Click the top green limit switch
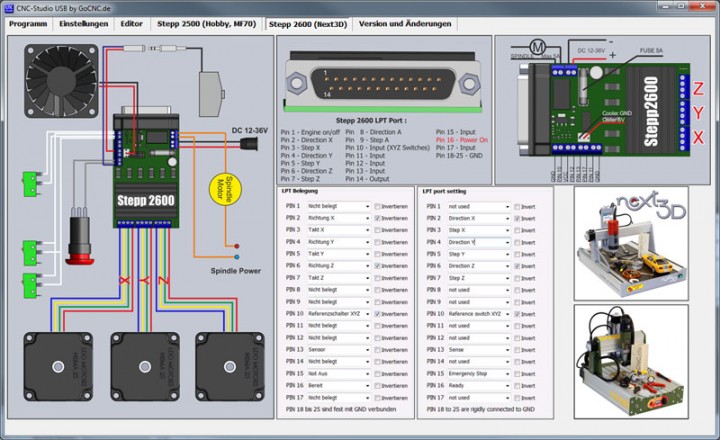 31,184
